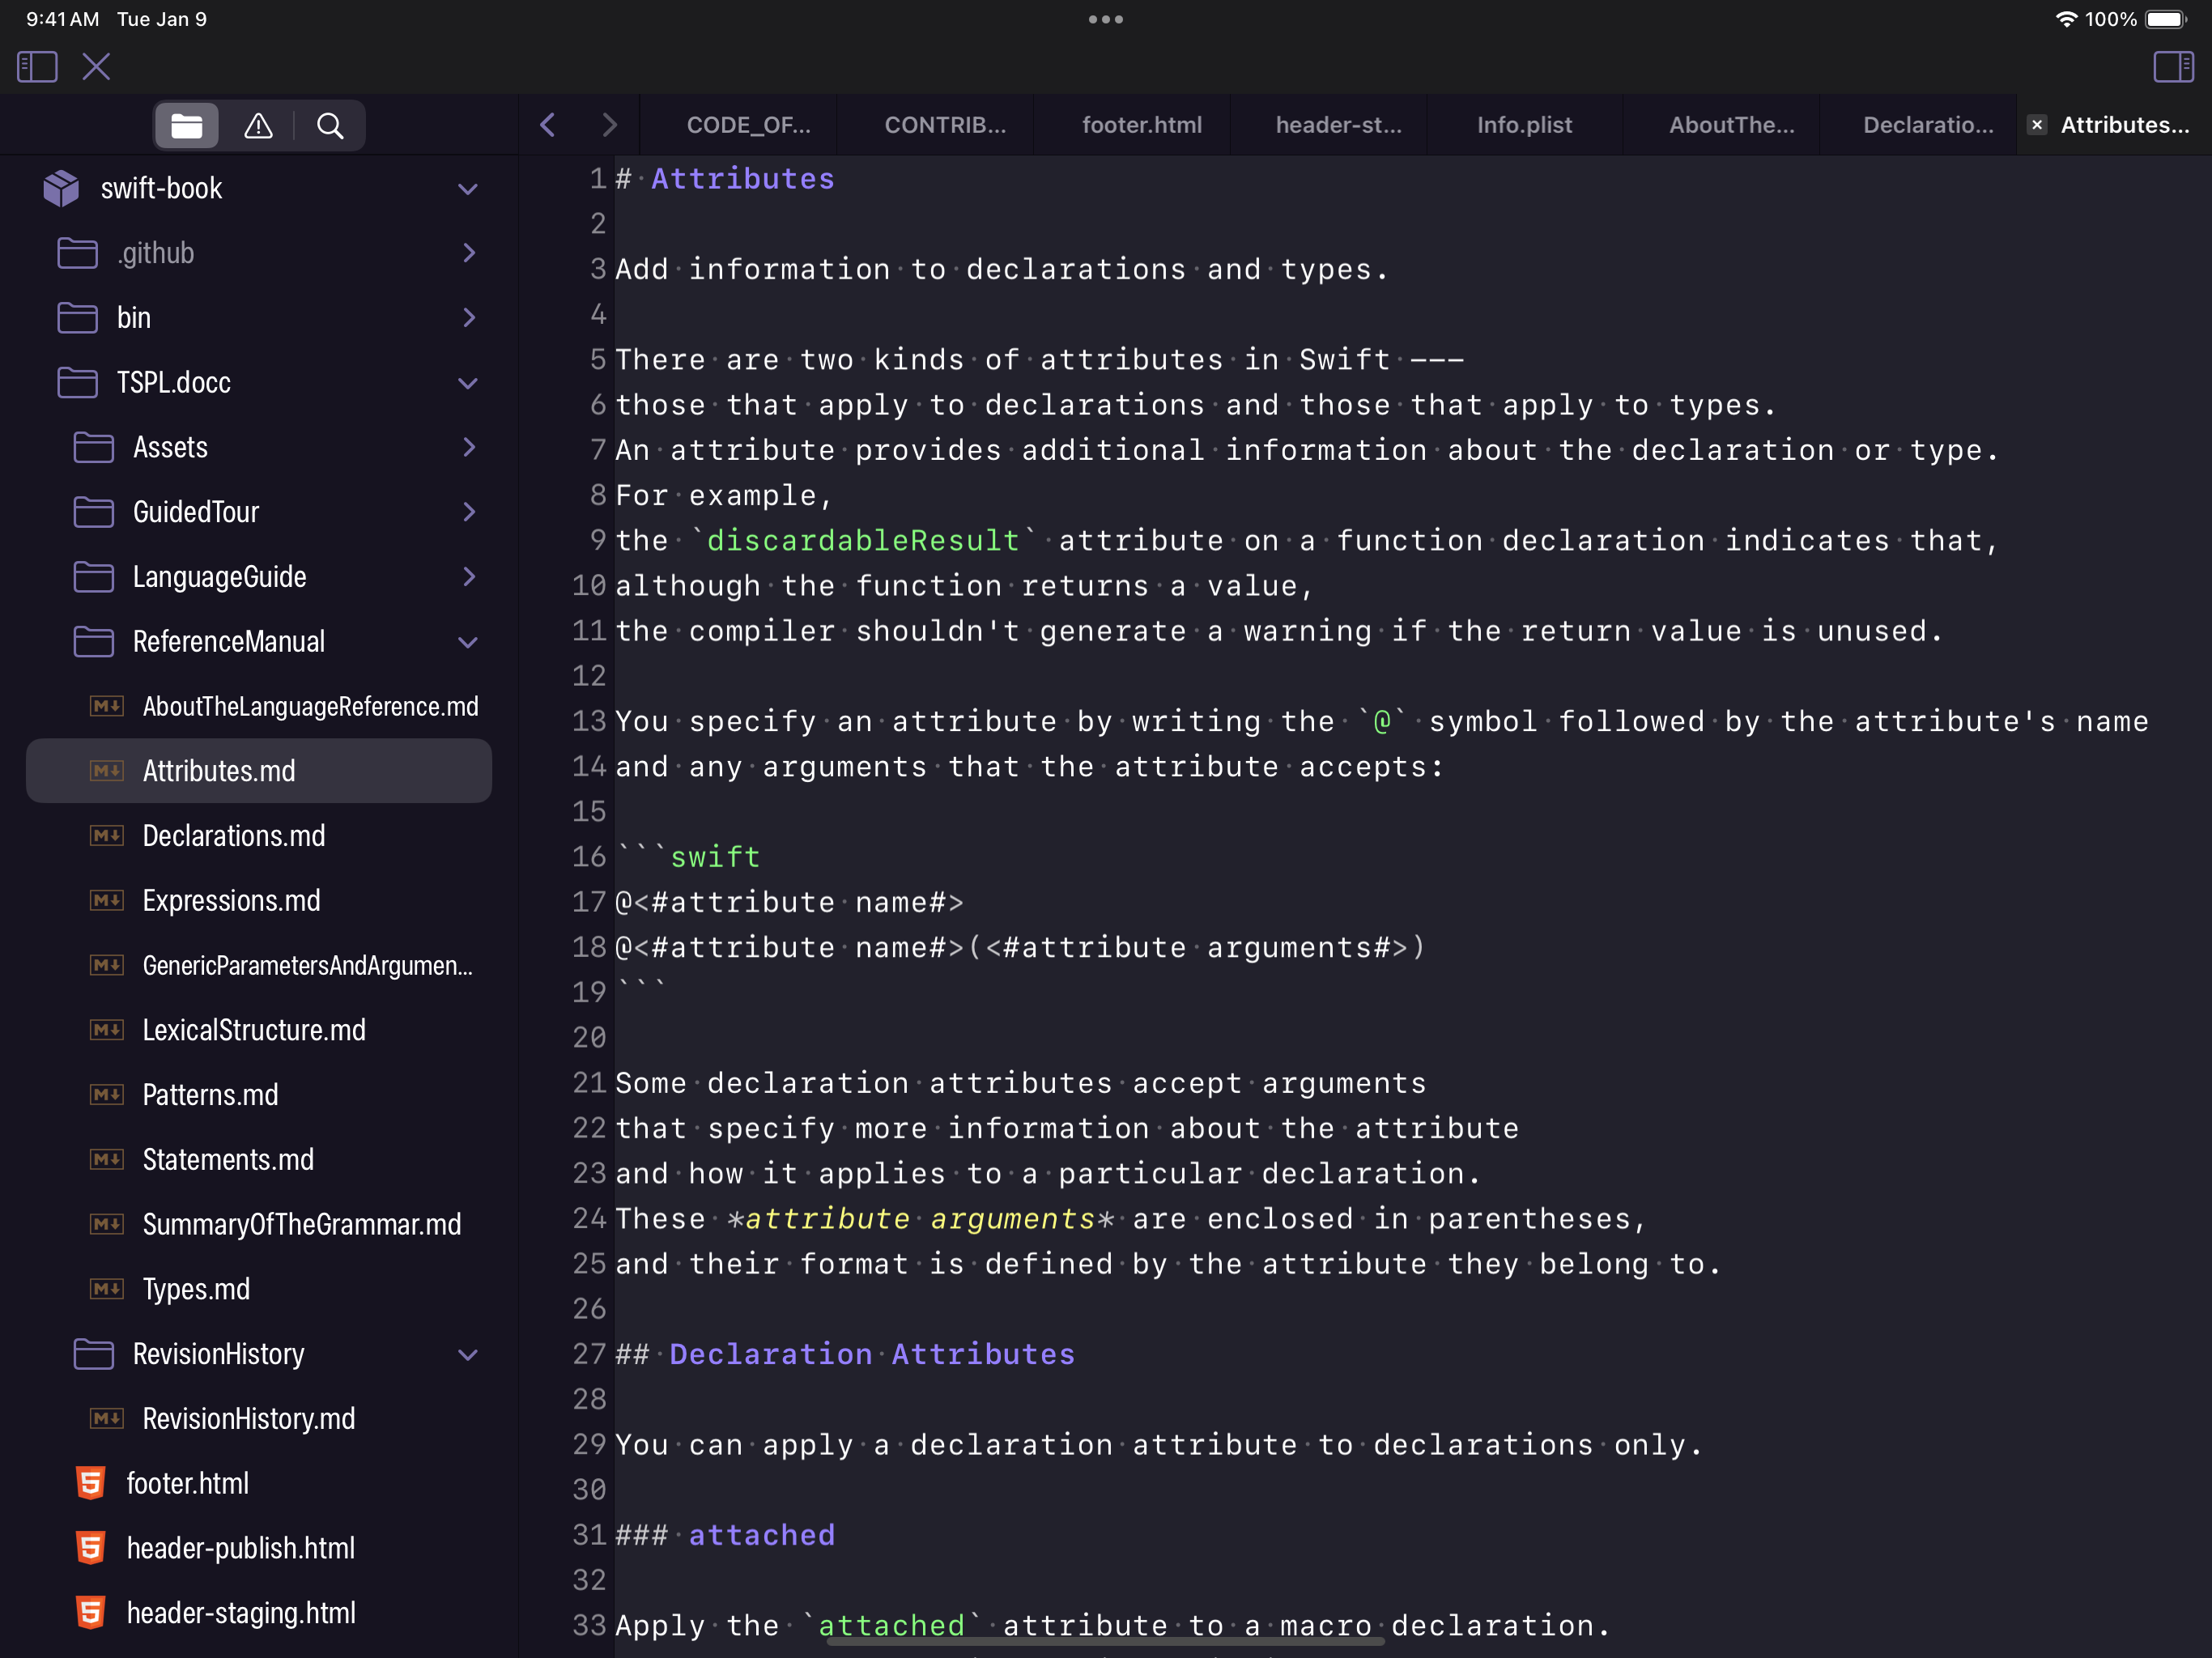Screen dimensions: 2212x1658
Task: Click the battery indicator in status bar
Action: [2167, 19]
